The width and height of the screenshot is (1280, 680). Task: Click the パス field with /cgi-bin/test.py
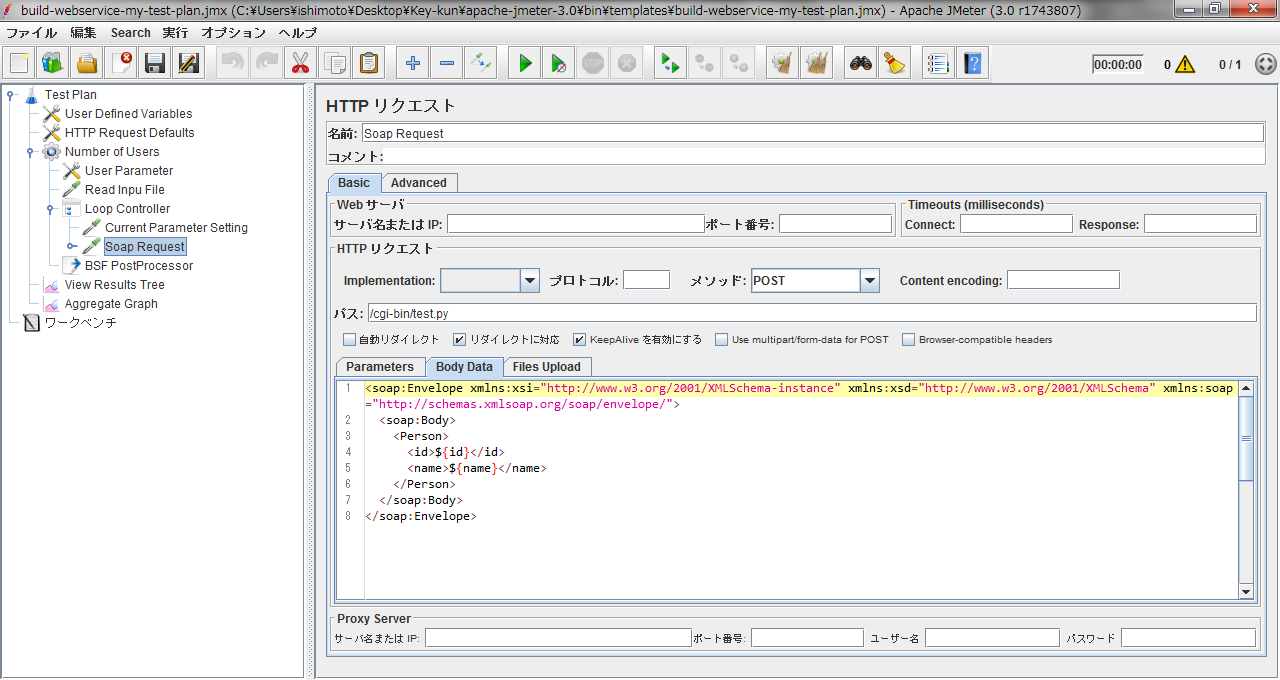812,313
